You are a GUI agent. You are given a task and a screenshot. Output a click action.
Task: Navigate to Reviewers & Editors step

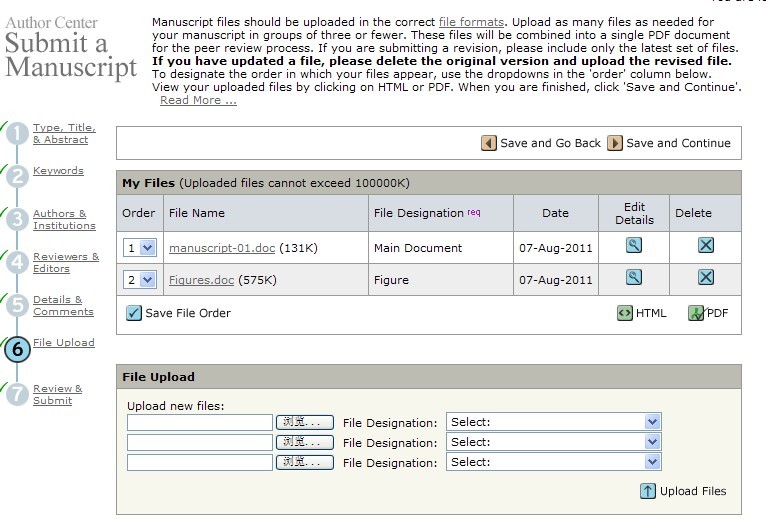tap(65, 262)
